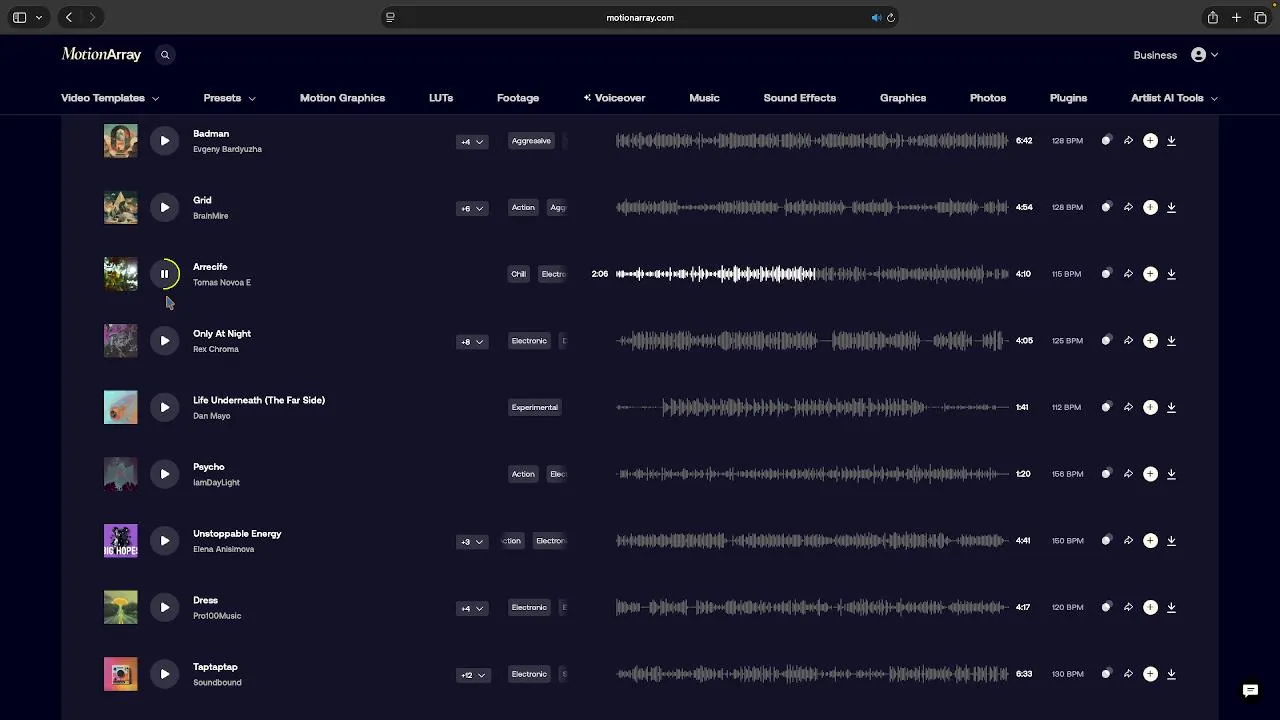The image size is (1280, 720).
Task: Filter by the Chill tag on Arrecife
Action: click(518, 274)
